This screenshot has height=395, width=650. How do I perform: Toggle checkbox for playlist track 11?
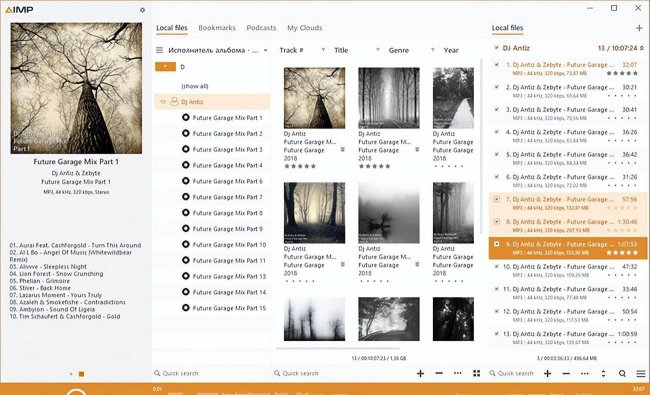tap(497, 288)
